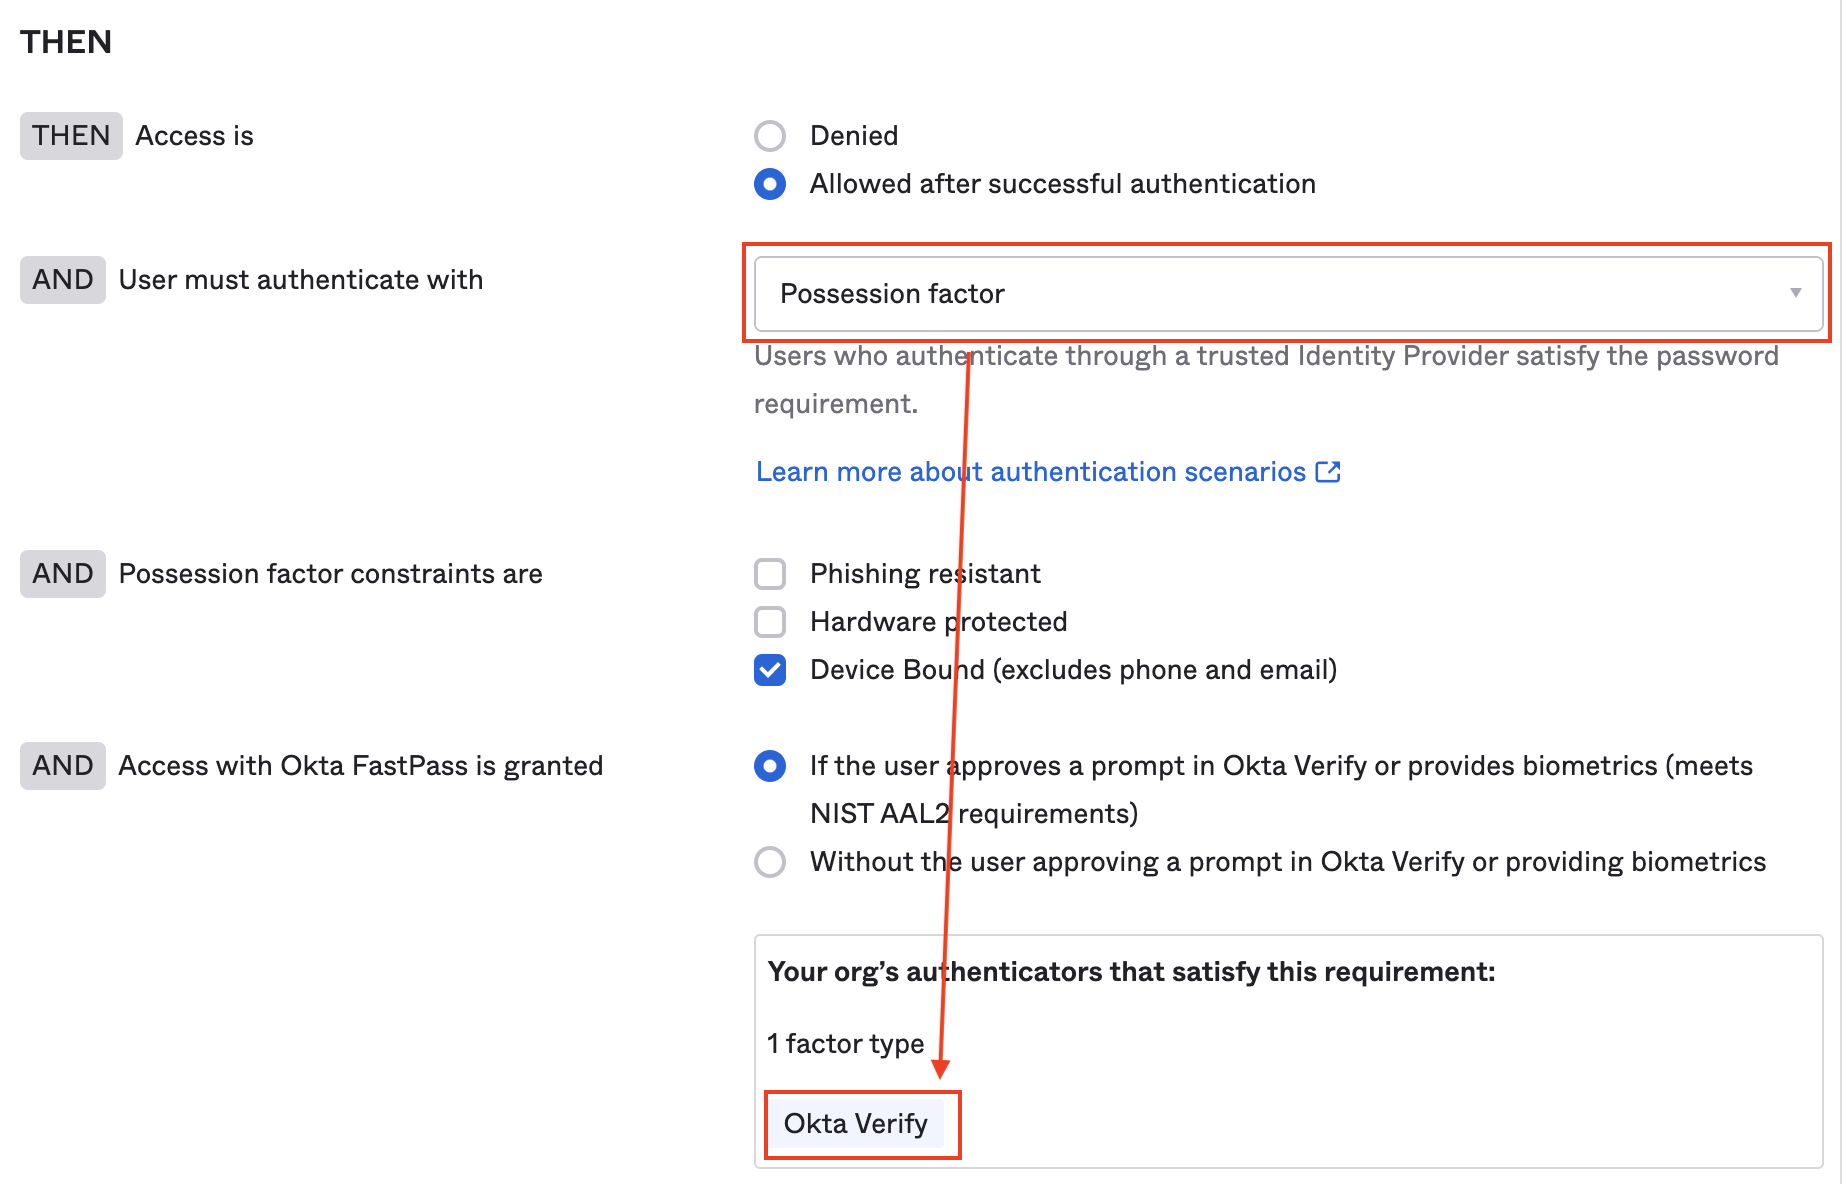The image size is (1842, 1184).
Task: Click the external link icon after scenarios
Action: (x=1328, y=471)
